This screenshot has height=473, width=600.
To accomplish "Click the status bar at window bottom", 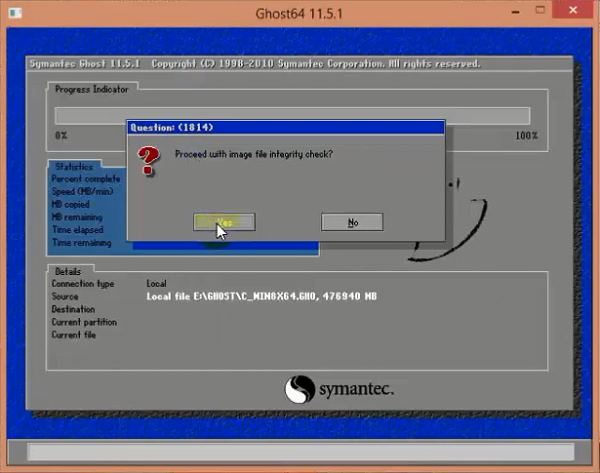I will [x=299, y=451].
